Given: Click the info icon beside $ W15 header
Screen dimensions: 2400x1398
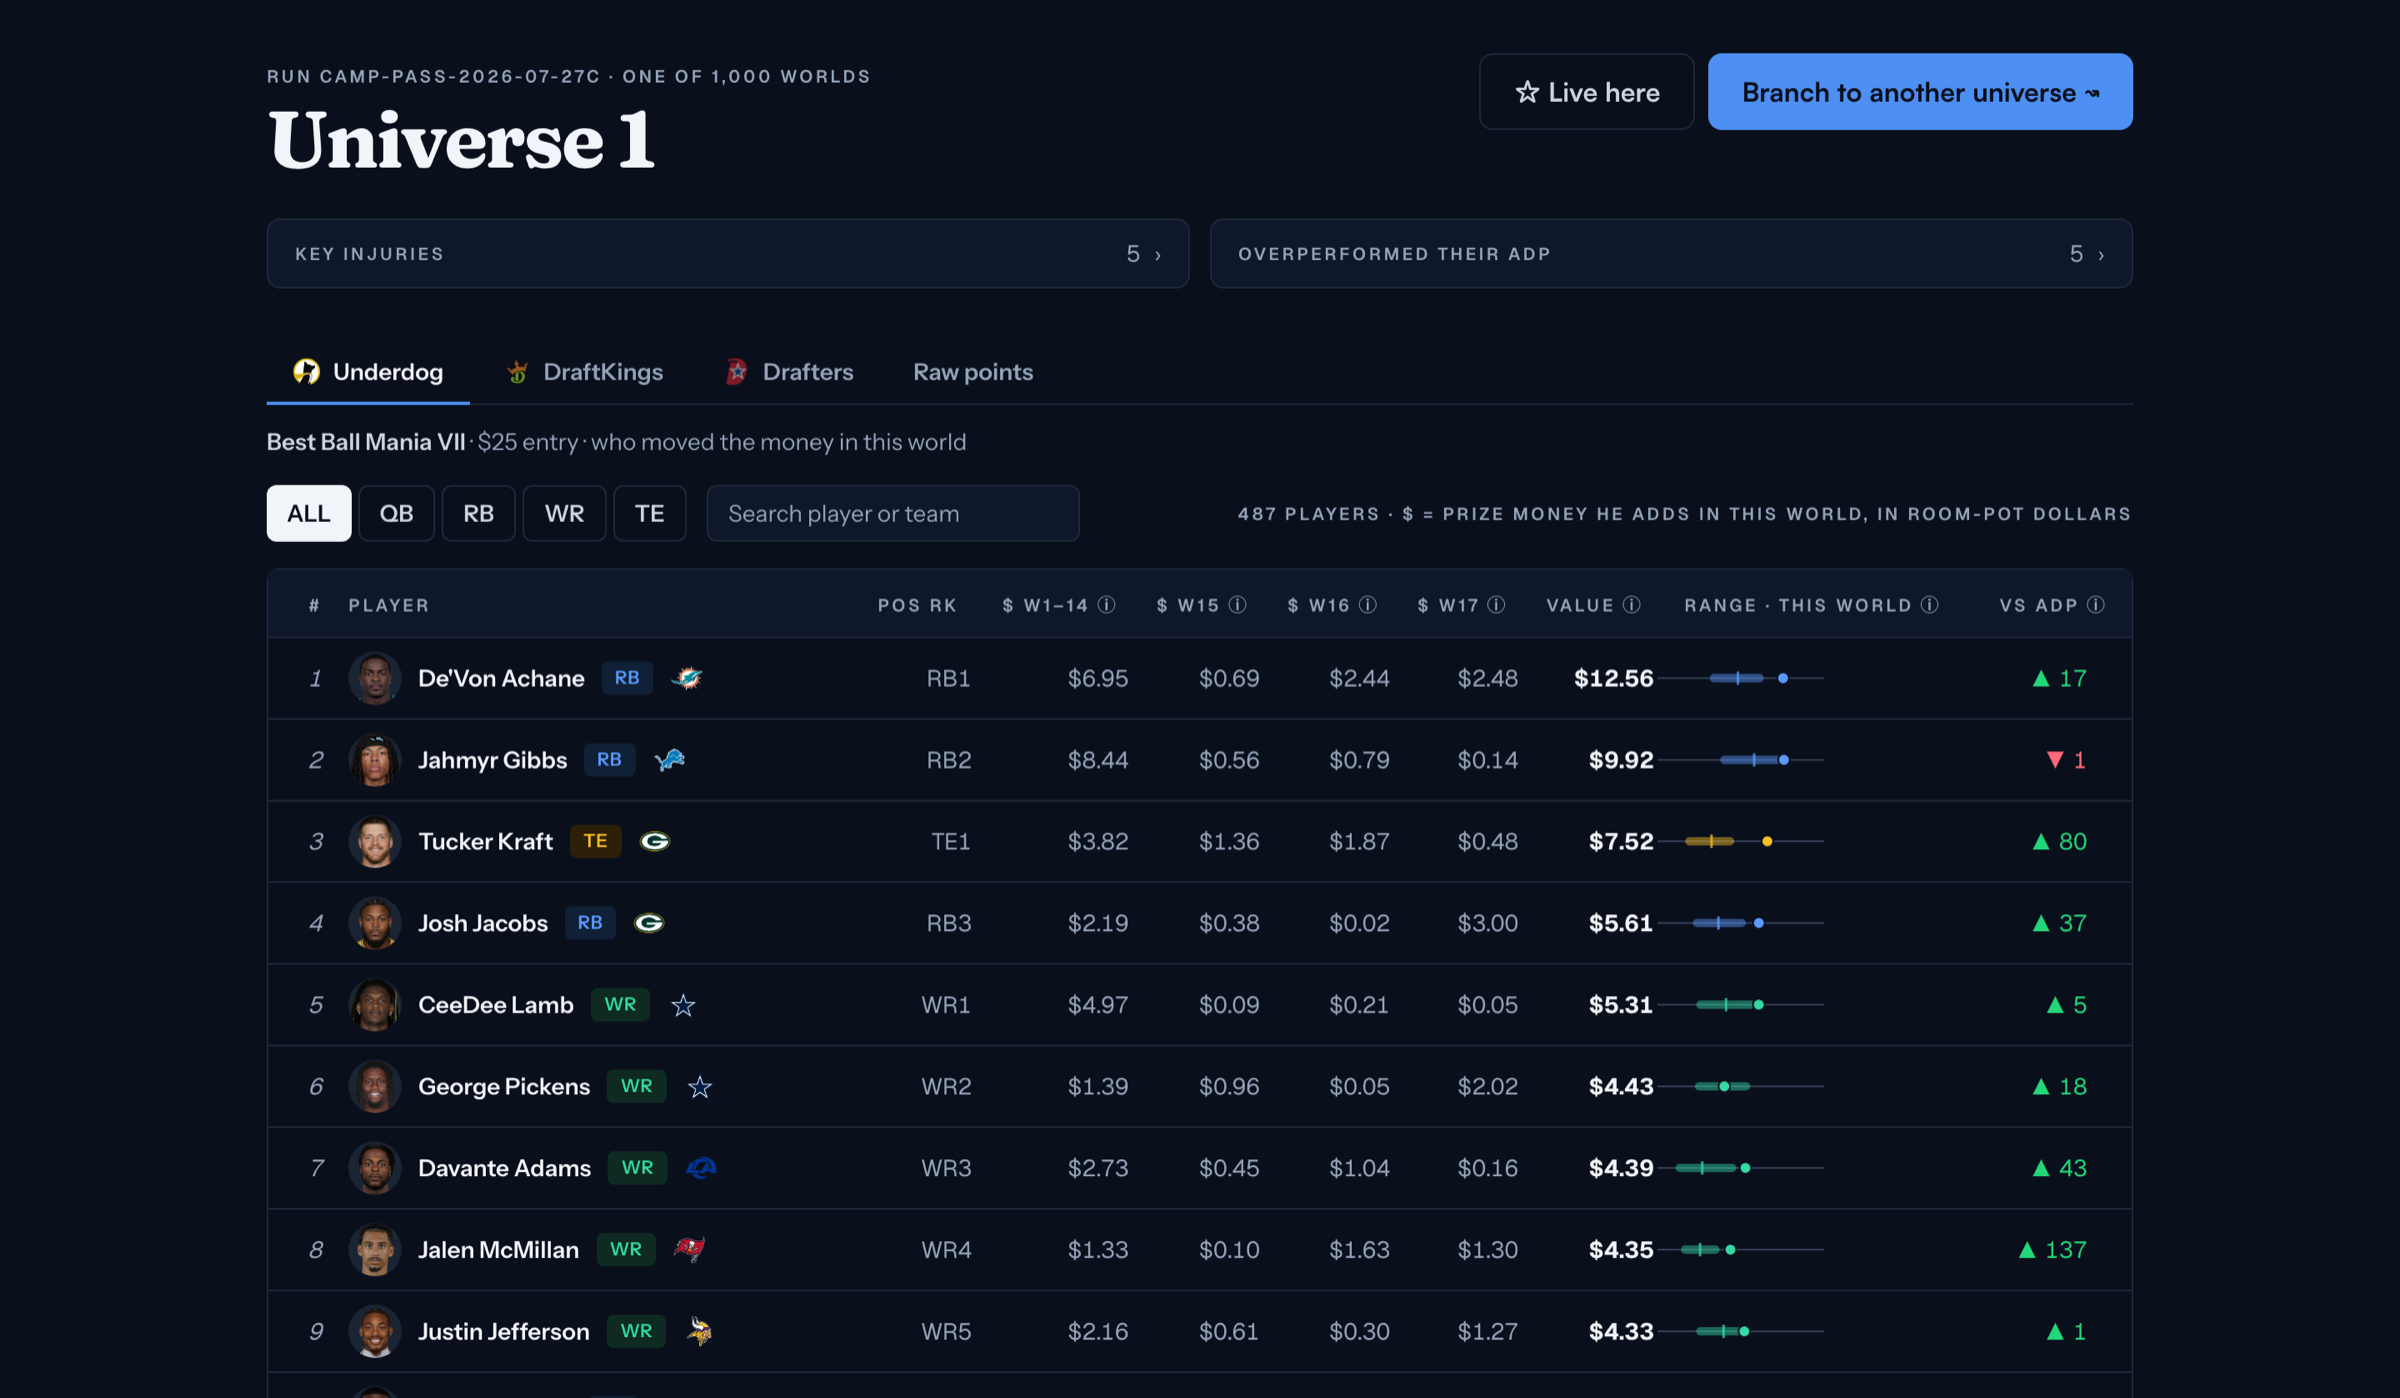Looking at the screenshot, I should [x=1237, y=605].
